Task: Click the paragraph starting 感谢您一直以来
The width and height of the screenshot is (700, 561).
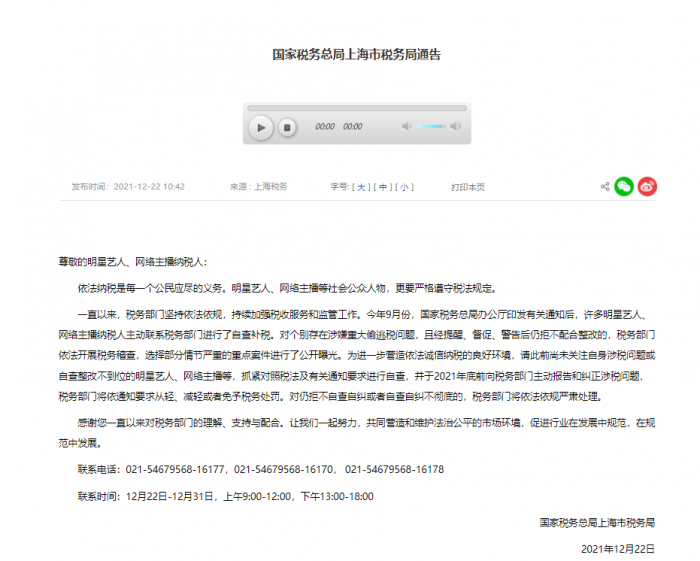Action: click(x=357, y=433)
